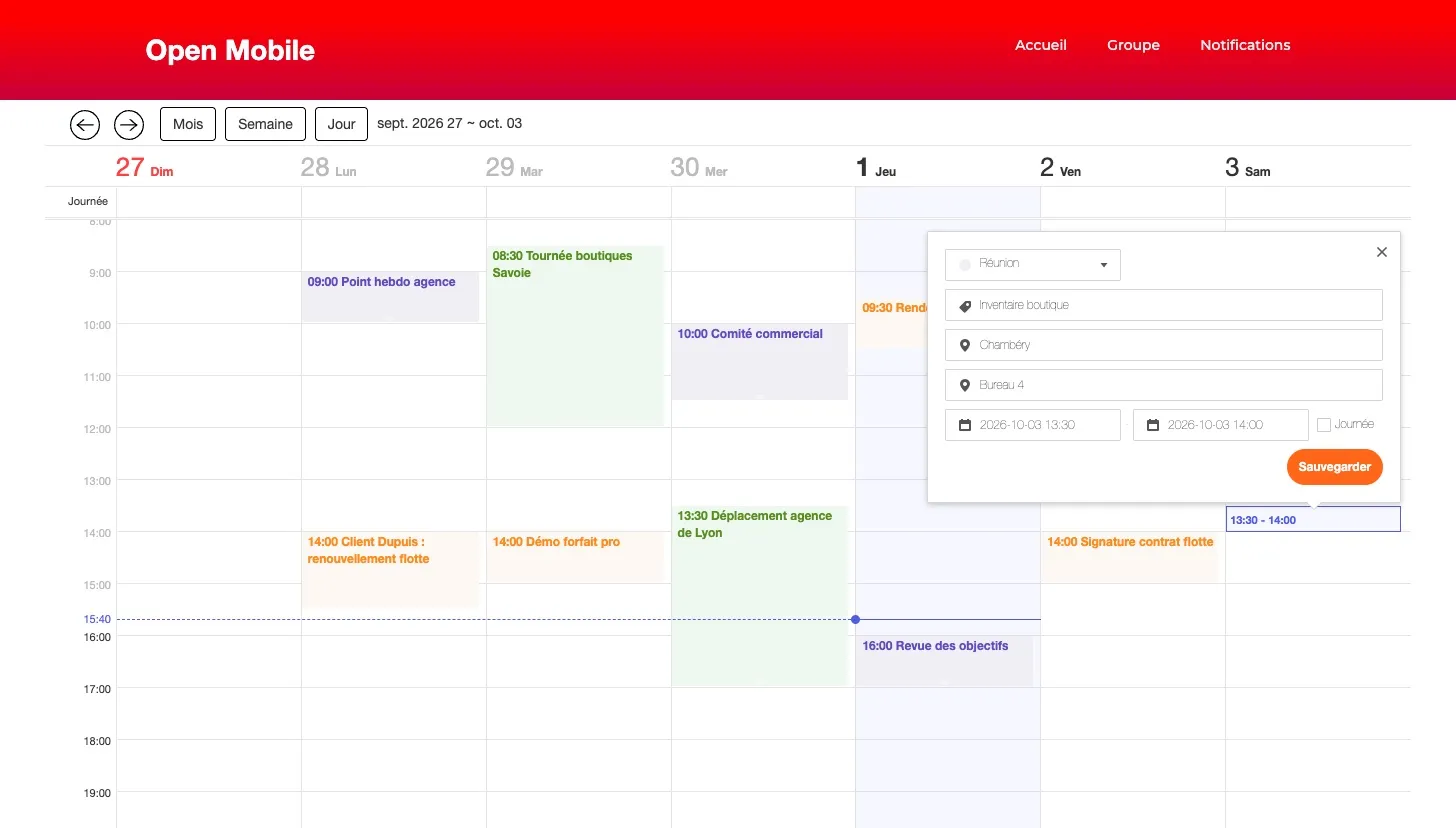Click the calendar icon in start date field

tap(965, 425)
